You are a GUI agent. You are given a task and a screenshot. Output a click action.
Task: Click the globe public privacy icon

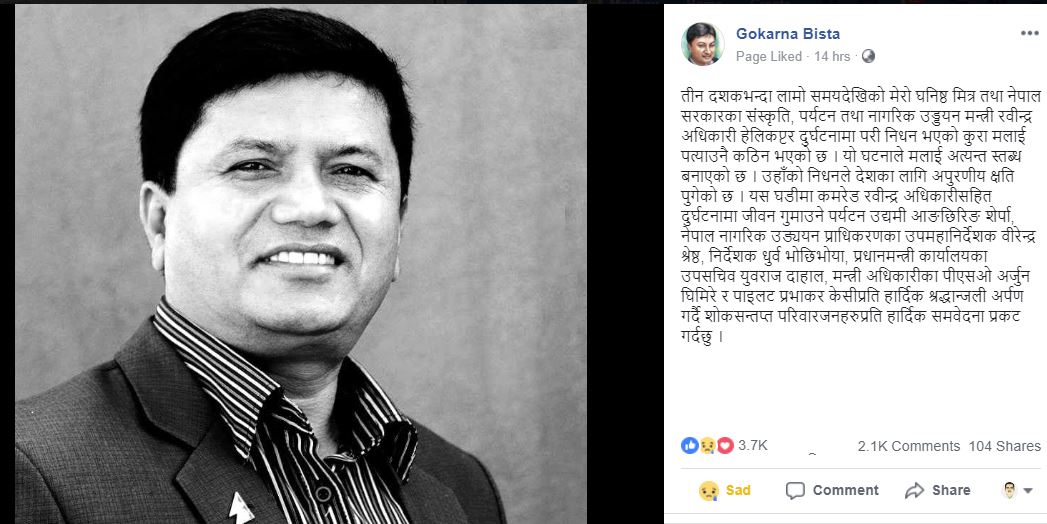click(868, 57)
